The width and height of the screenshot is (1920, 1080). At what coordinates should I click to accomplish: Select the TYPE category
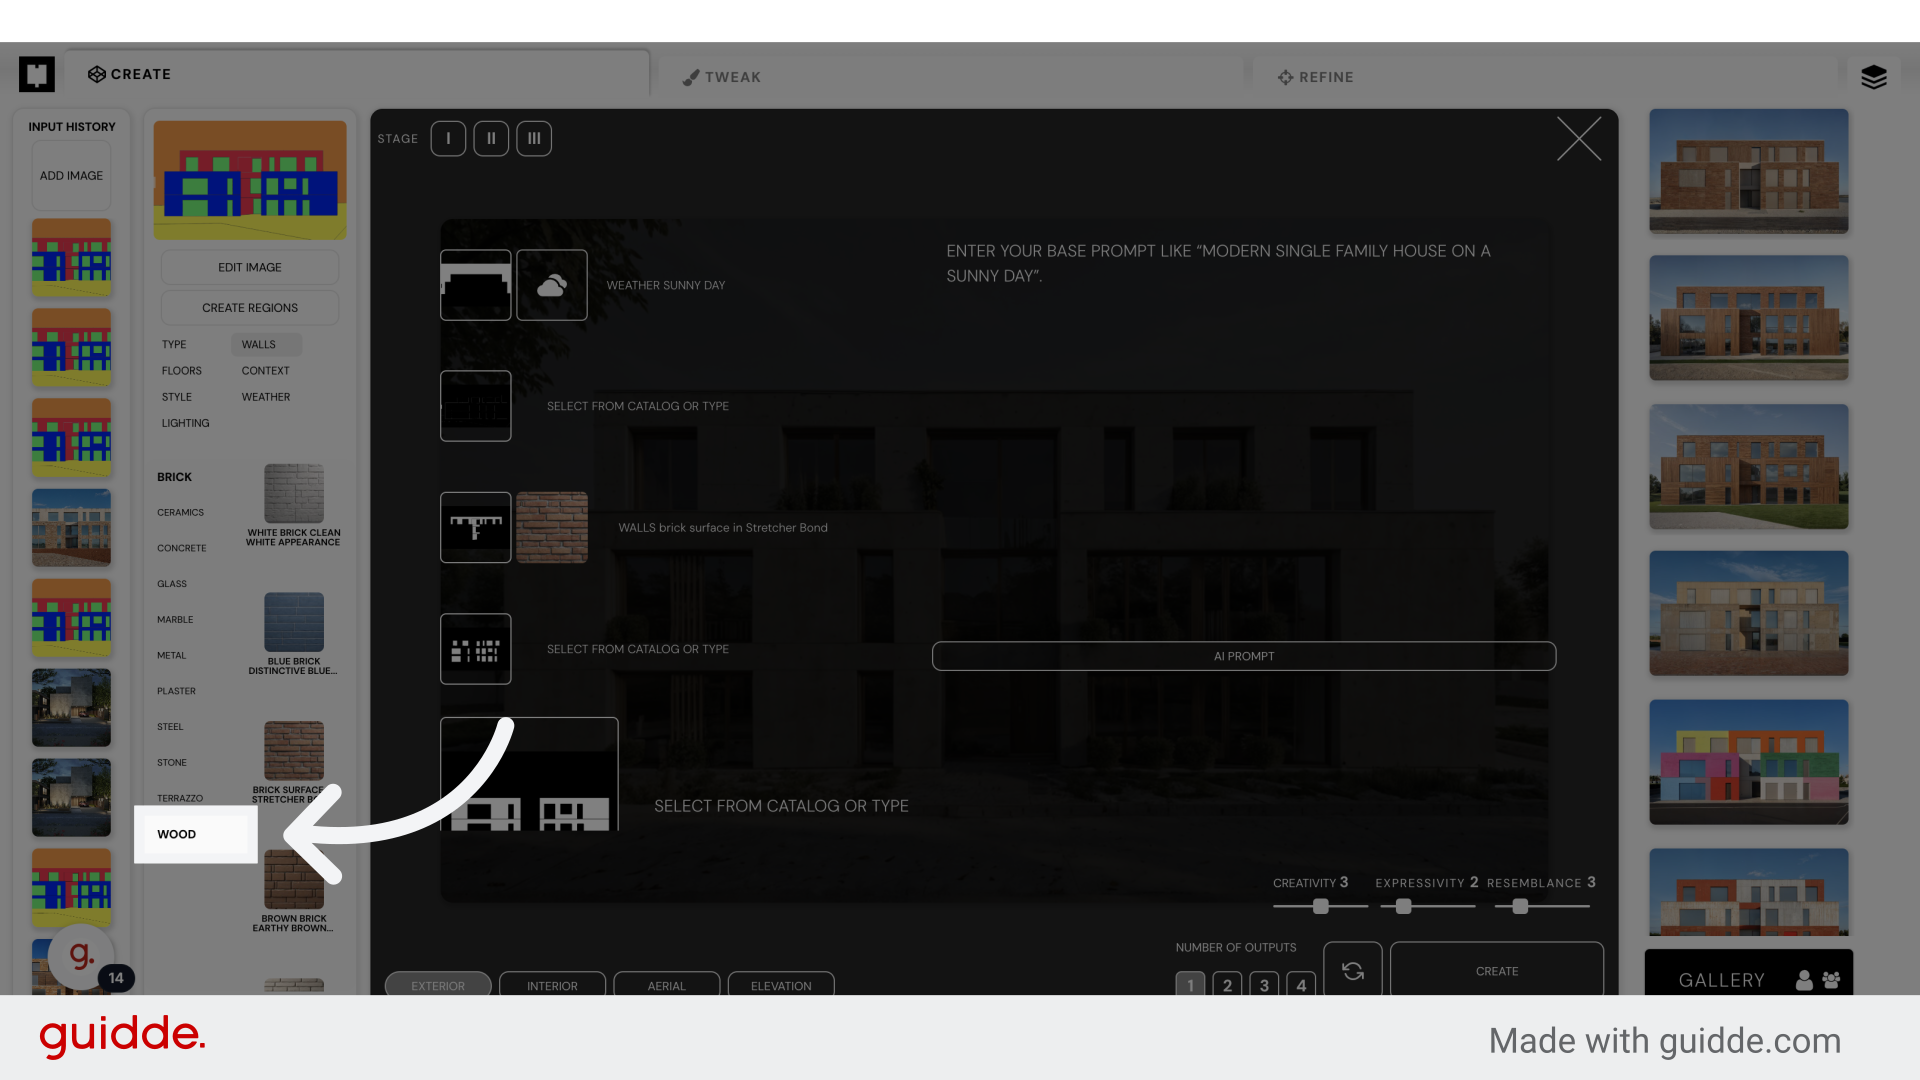click(174, 344)
